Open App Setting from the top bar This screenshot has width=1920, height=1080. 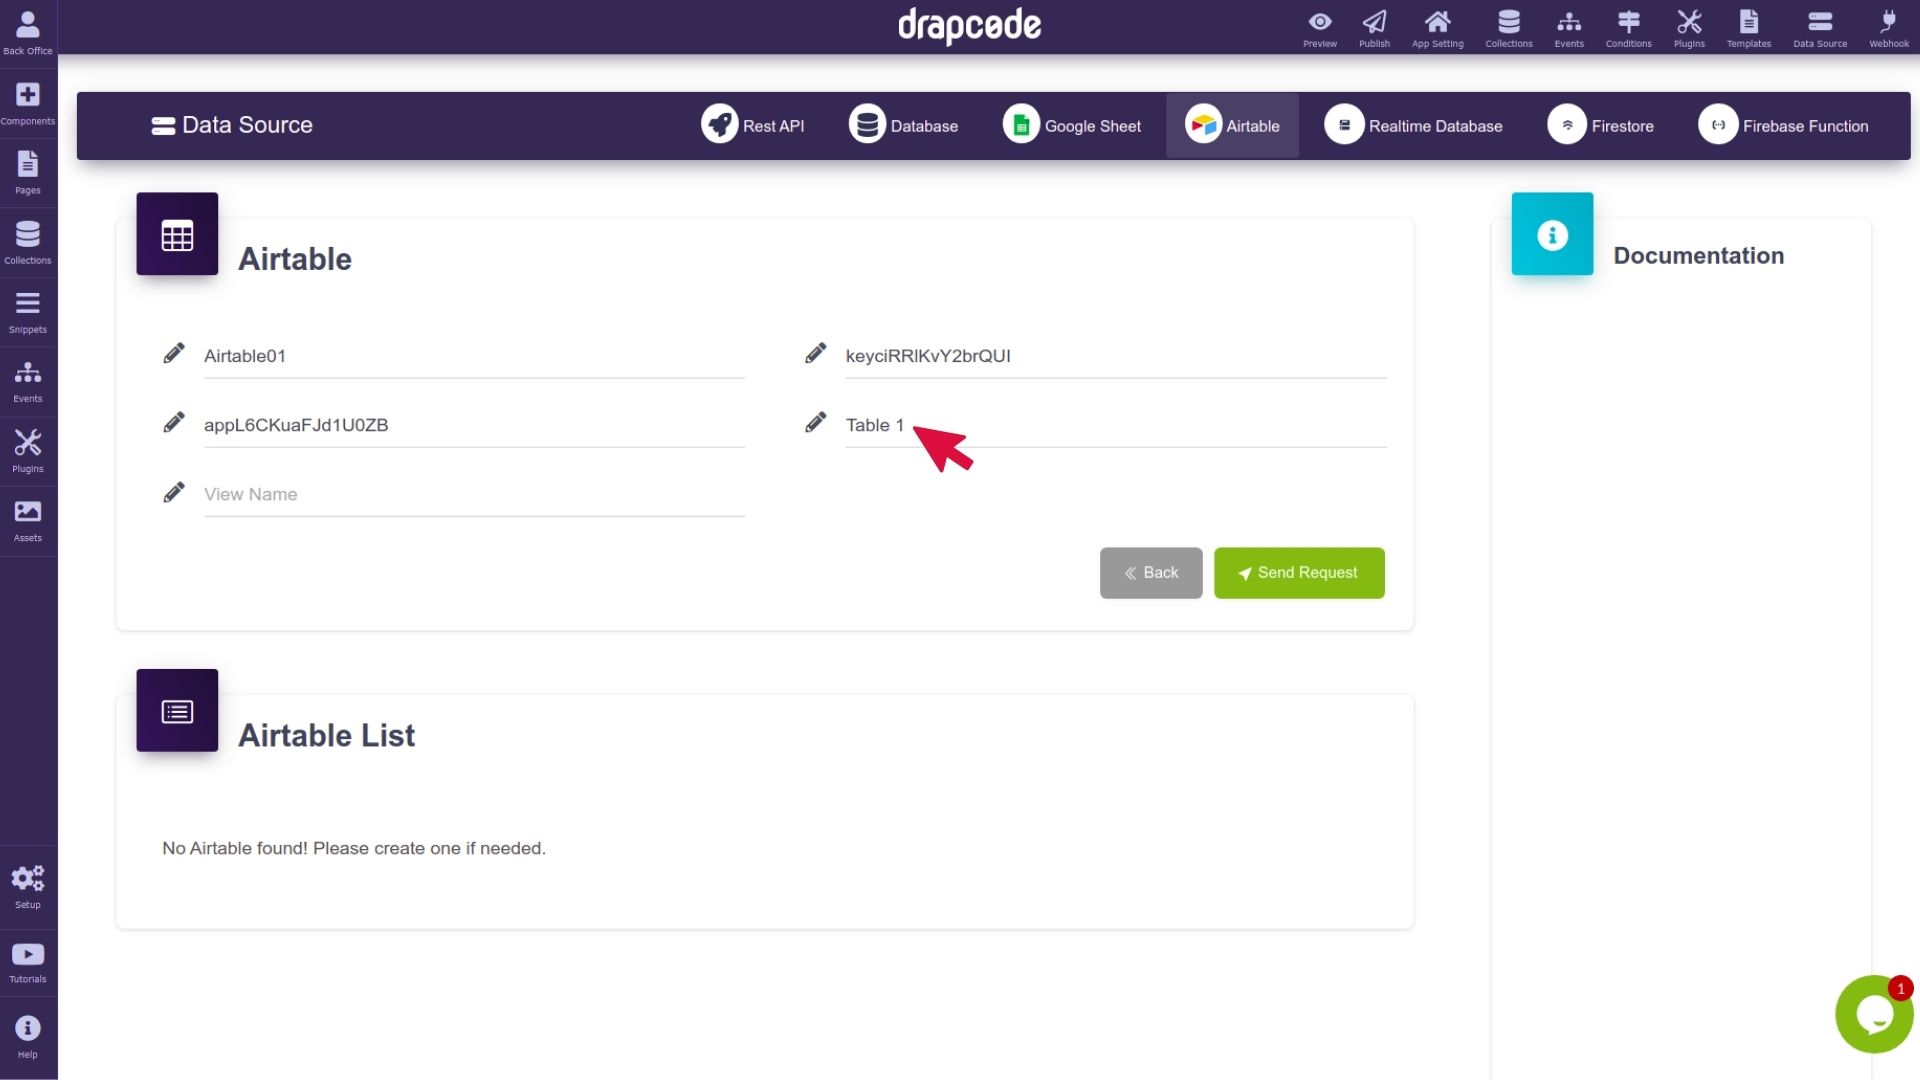click(x=1438, y=28)
